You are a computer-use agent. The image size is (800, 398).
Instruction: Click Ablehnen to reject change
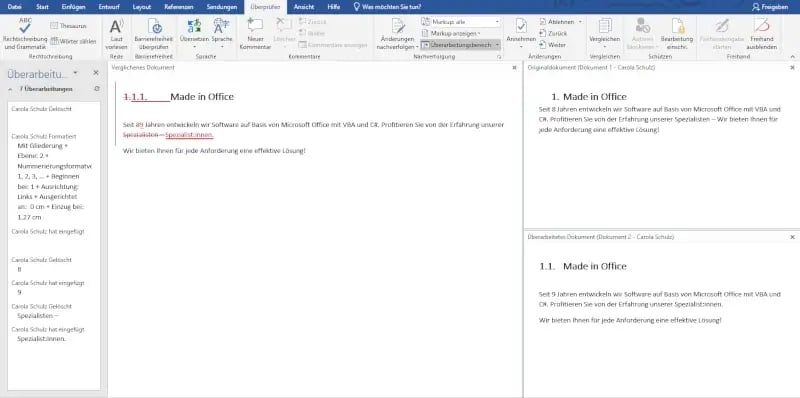tap(557, 21)
